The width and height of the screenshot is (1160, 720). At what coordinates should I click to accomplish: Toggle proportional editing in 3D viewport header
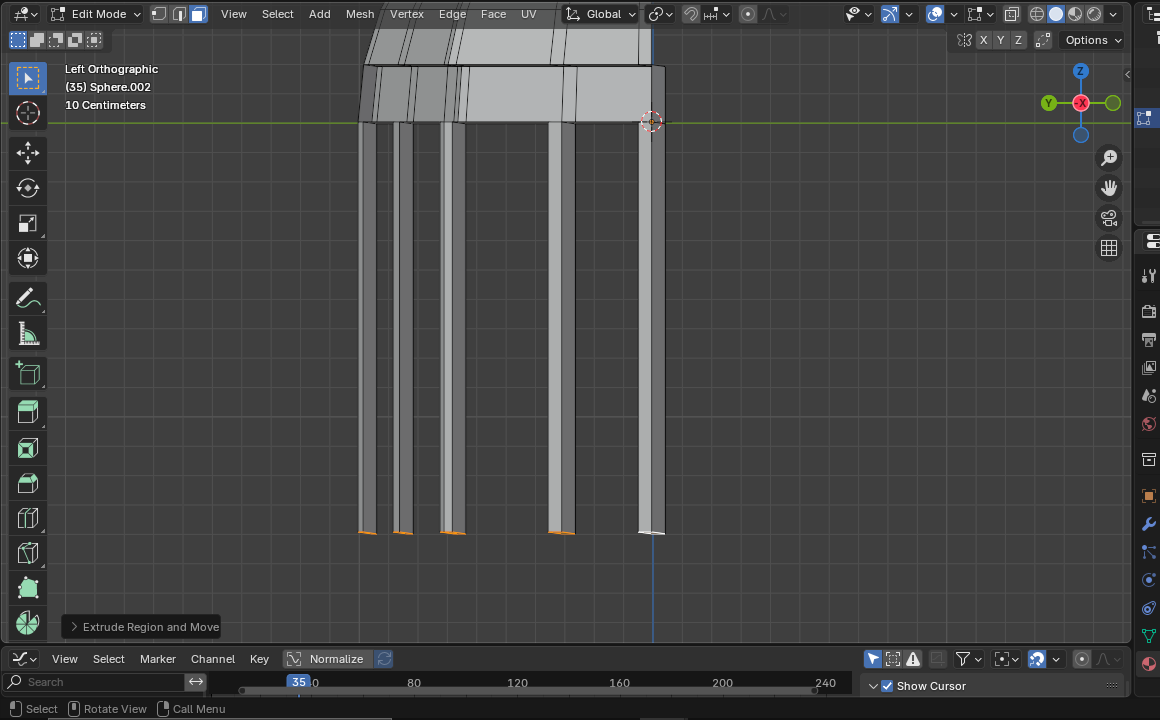pos(747,14)
